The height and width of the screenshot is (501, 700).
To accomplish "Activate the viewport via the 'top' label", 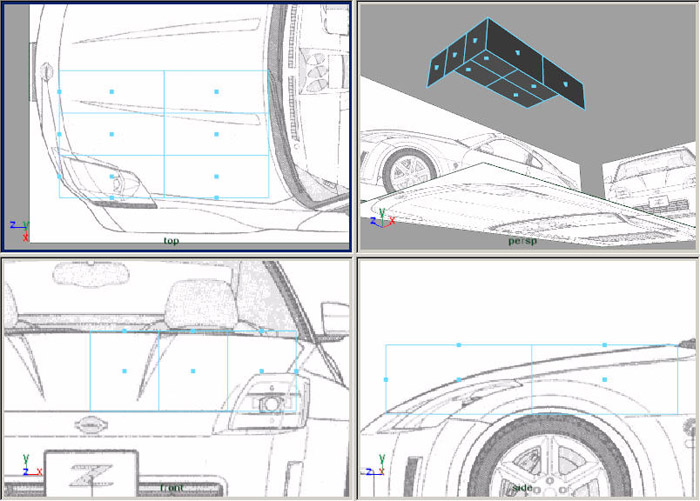I will pos(171,241).
